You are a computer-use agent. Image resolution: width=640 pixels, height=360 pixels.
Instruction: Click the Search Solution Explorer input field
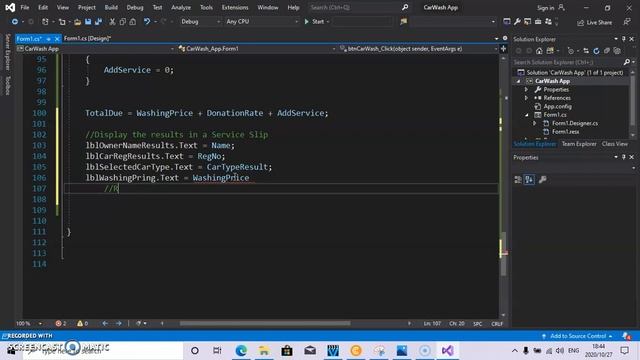567,62
